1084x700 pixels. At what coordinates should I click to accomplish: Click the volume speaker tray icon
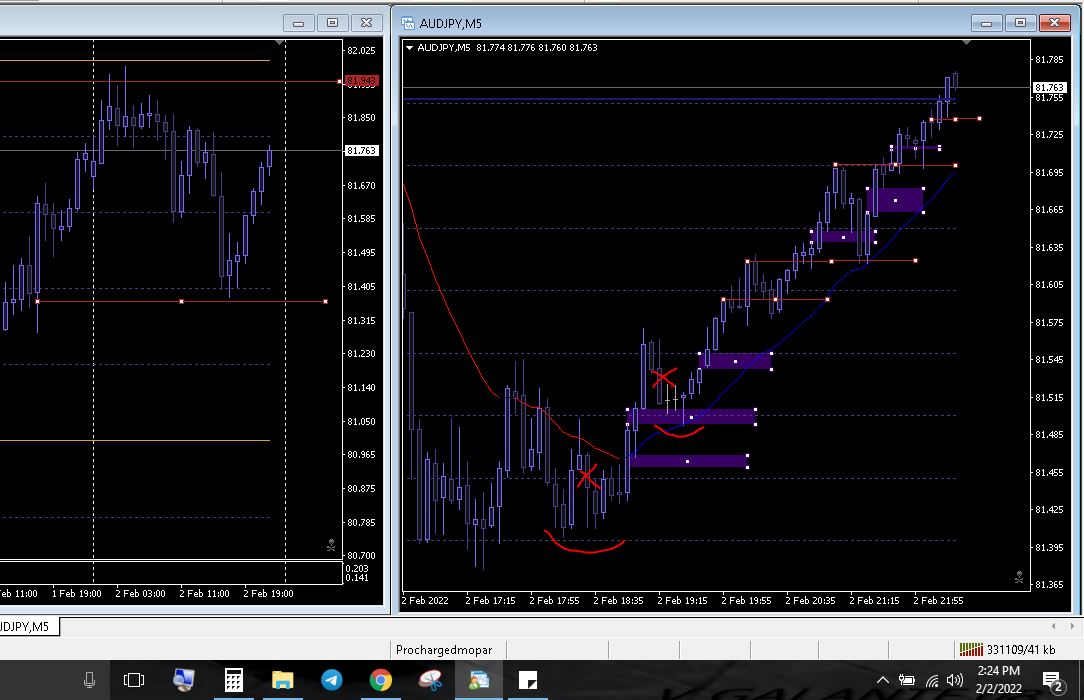954,681
